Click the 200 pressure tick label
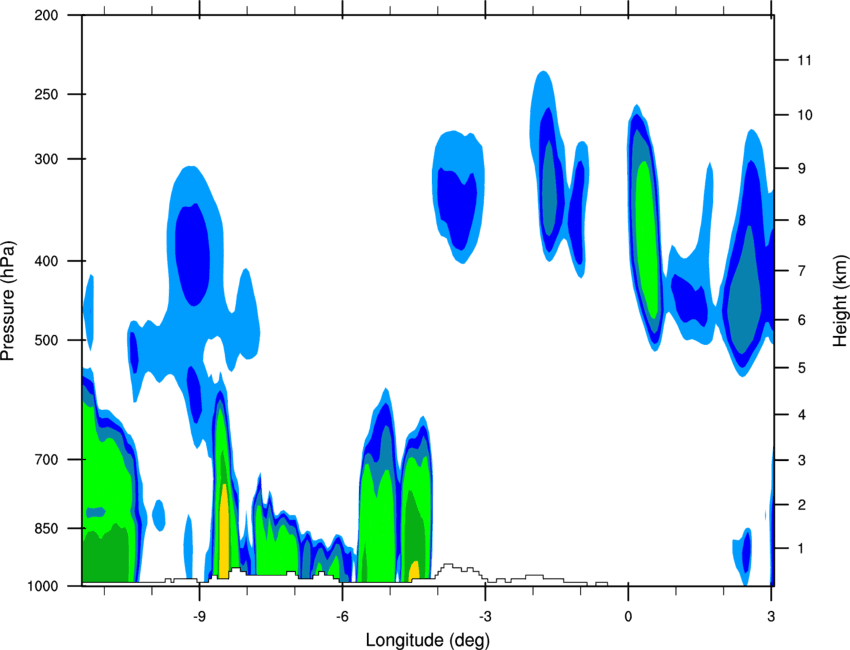 coord(46,15)
